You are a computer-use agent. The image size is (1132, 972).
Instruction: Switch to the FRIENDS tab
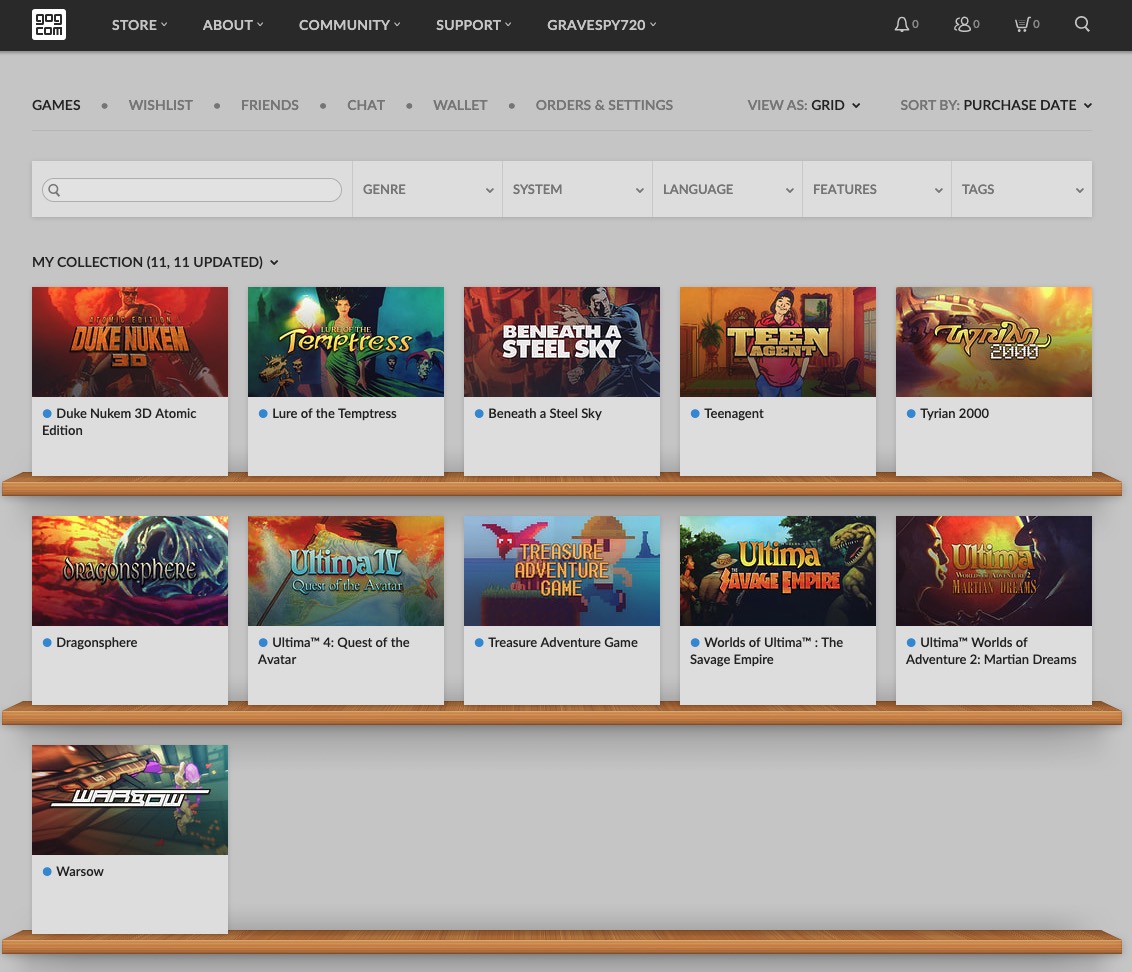point(270,105)
